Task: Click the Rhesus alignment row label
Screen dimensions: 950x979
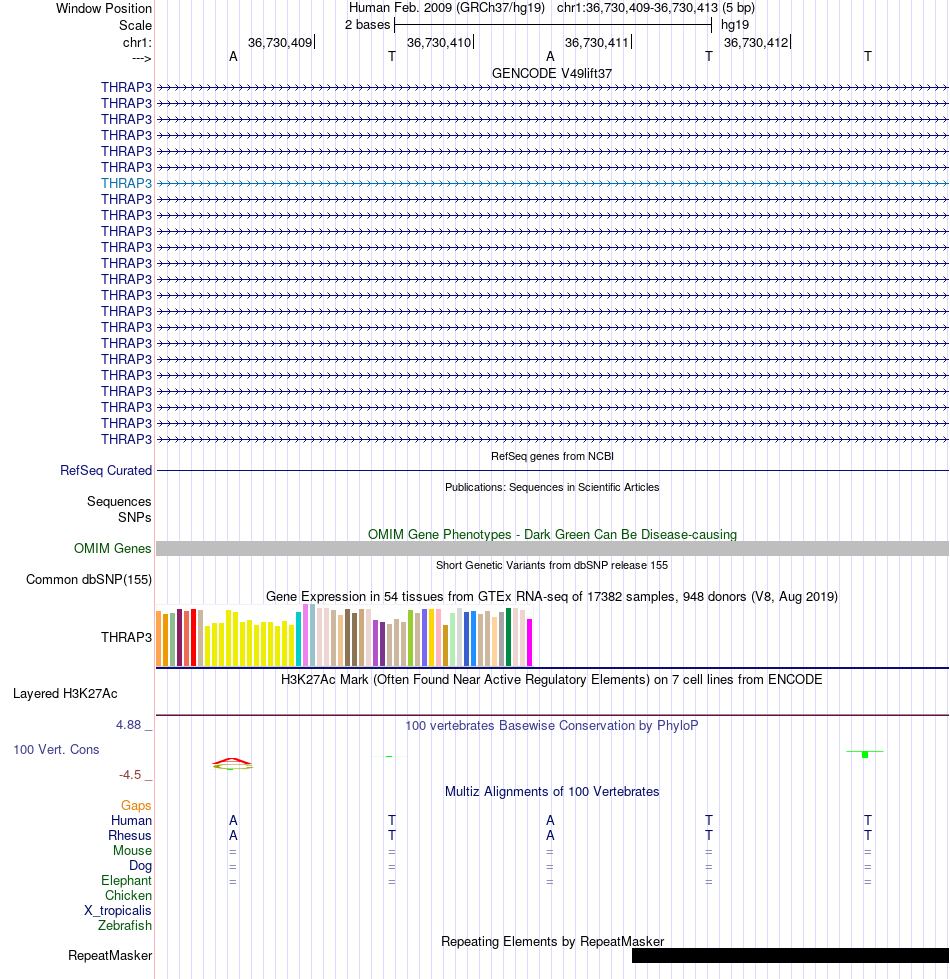Action: pos(130,835)
